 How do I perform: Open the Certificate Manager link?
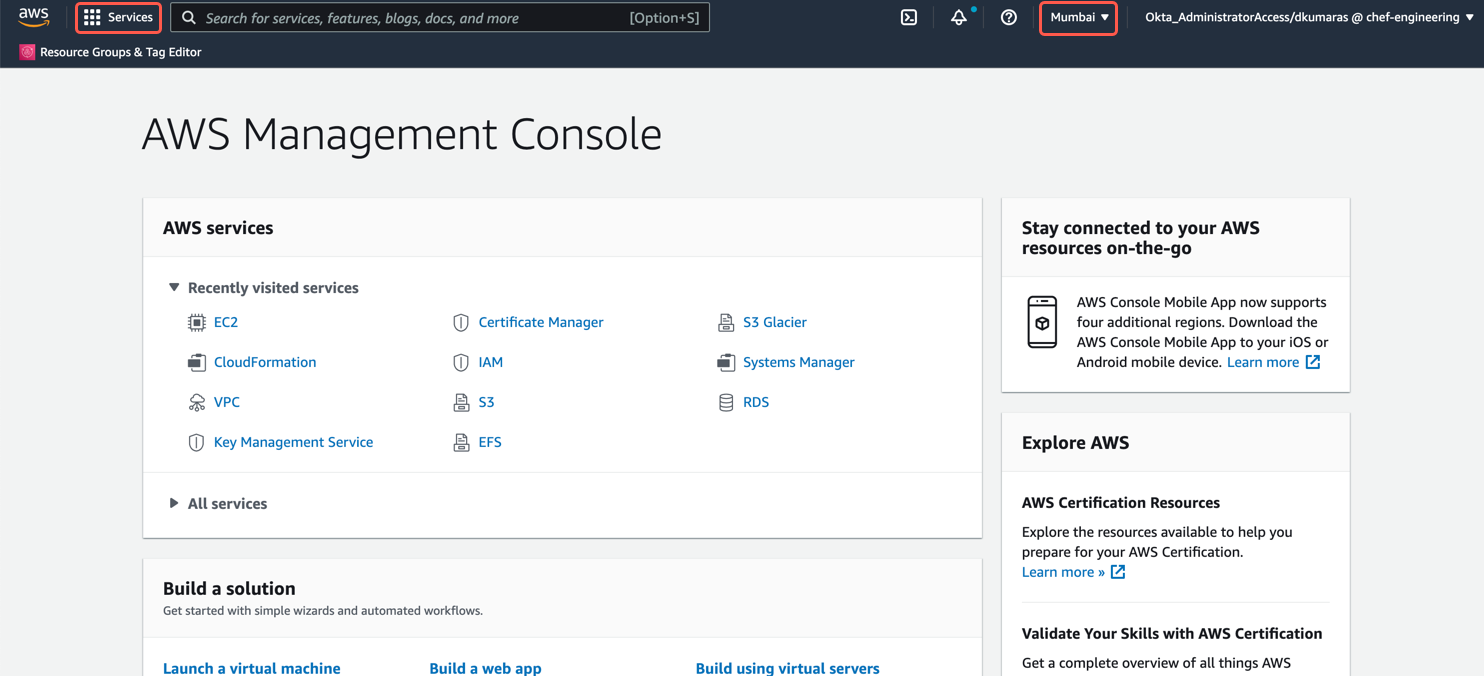click(x=540, y=322)
